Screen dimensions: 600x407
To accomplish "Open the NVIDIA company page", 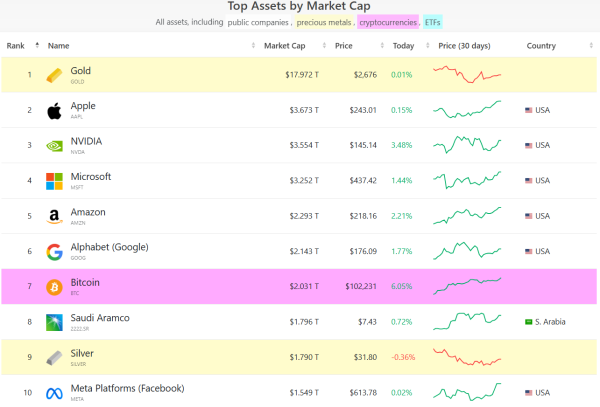I will point(86,141).
